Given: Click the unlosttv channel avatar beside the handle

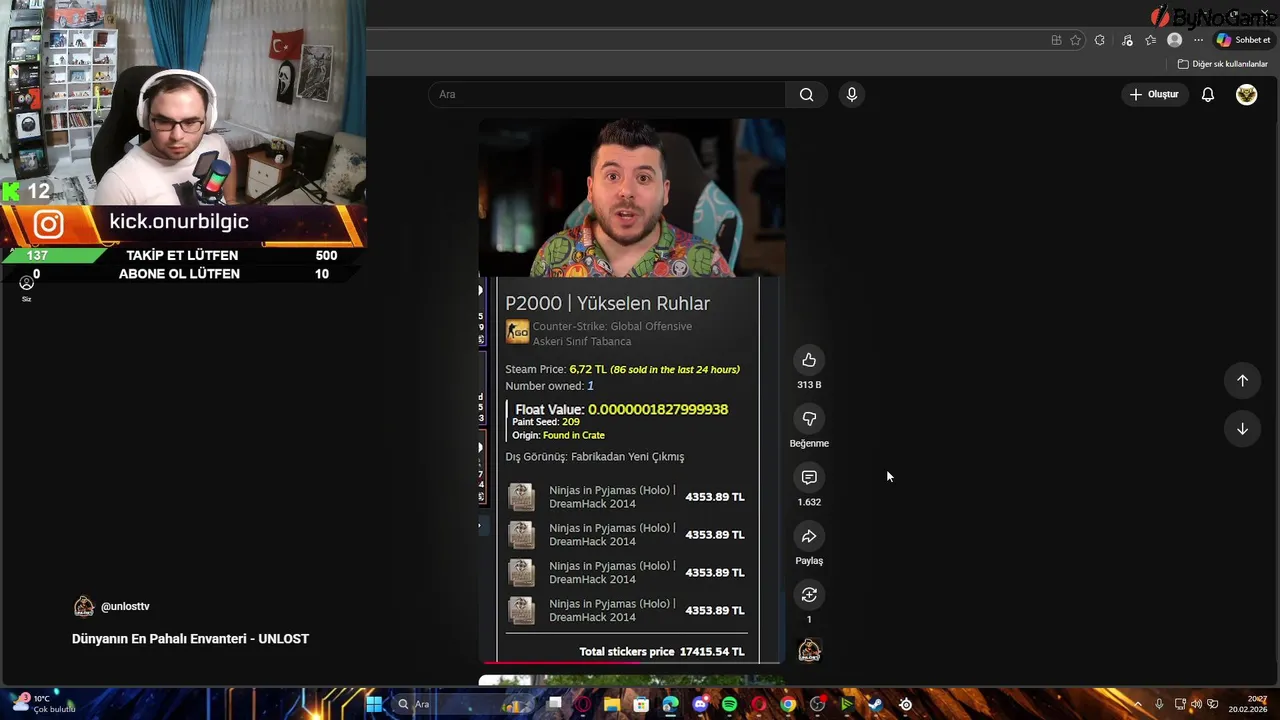Looking at the screenshot, I should 84,606.
